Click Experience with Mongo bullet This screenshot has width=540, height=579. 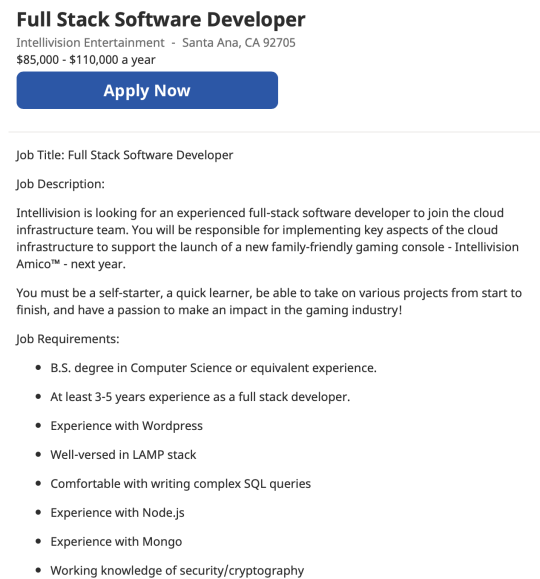(x=116, y=542)
